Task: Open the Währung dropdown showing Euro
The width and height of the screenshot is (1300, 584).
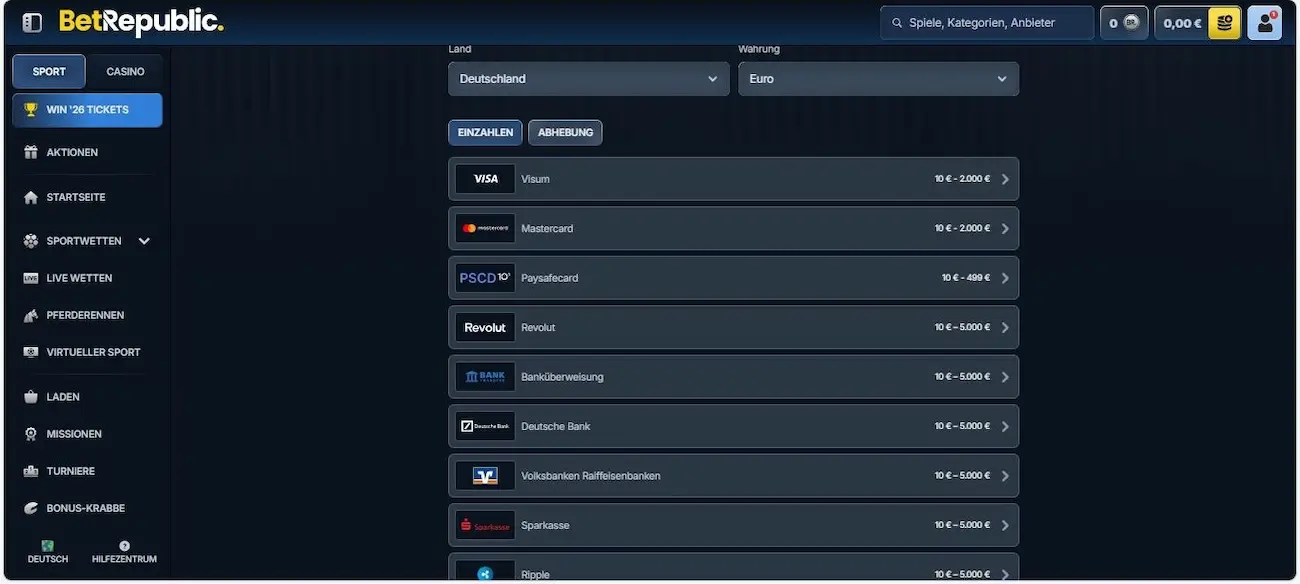Action: tap(878, 79)
